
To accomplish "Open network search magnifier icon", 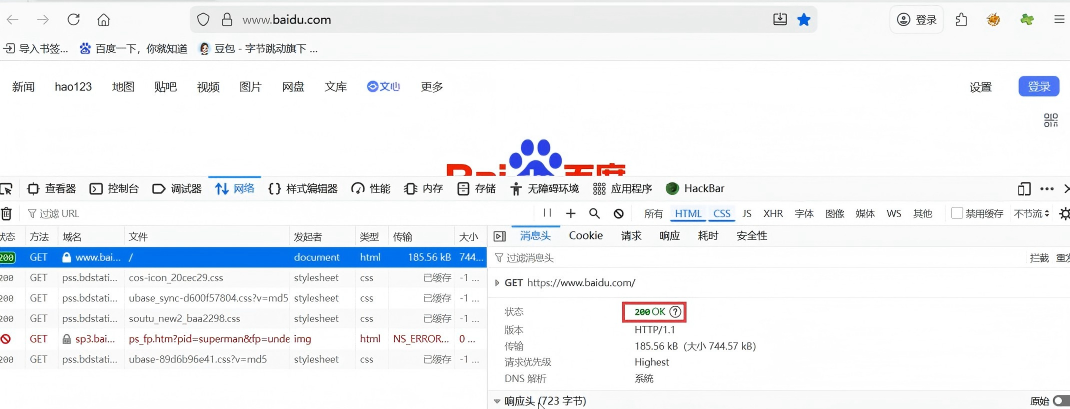I will (x=594, y=214).
